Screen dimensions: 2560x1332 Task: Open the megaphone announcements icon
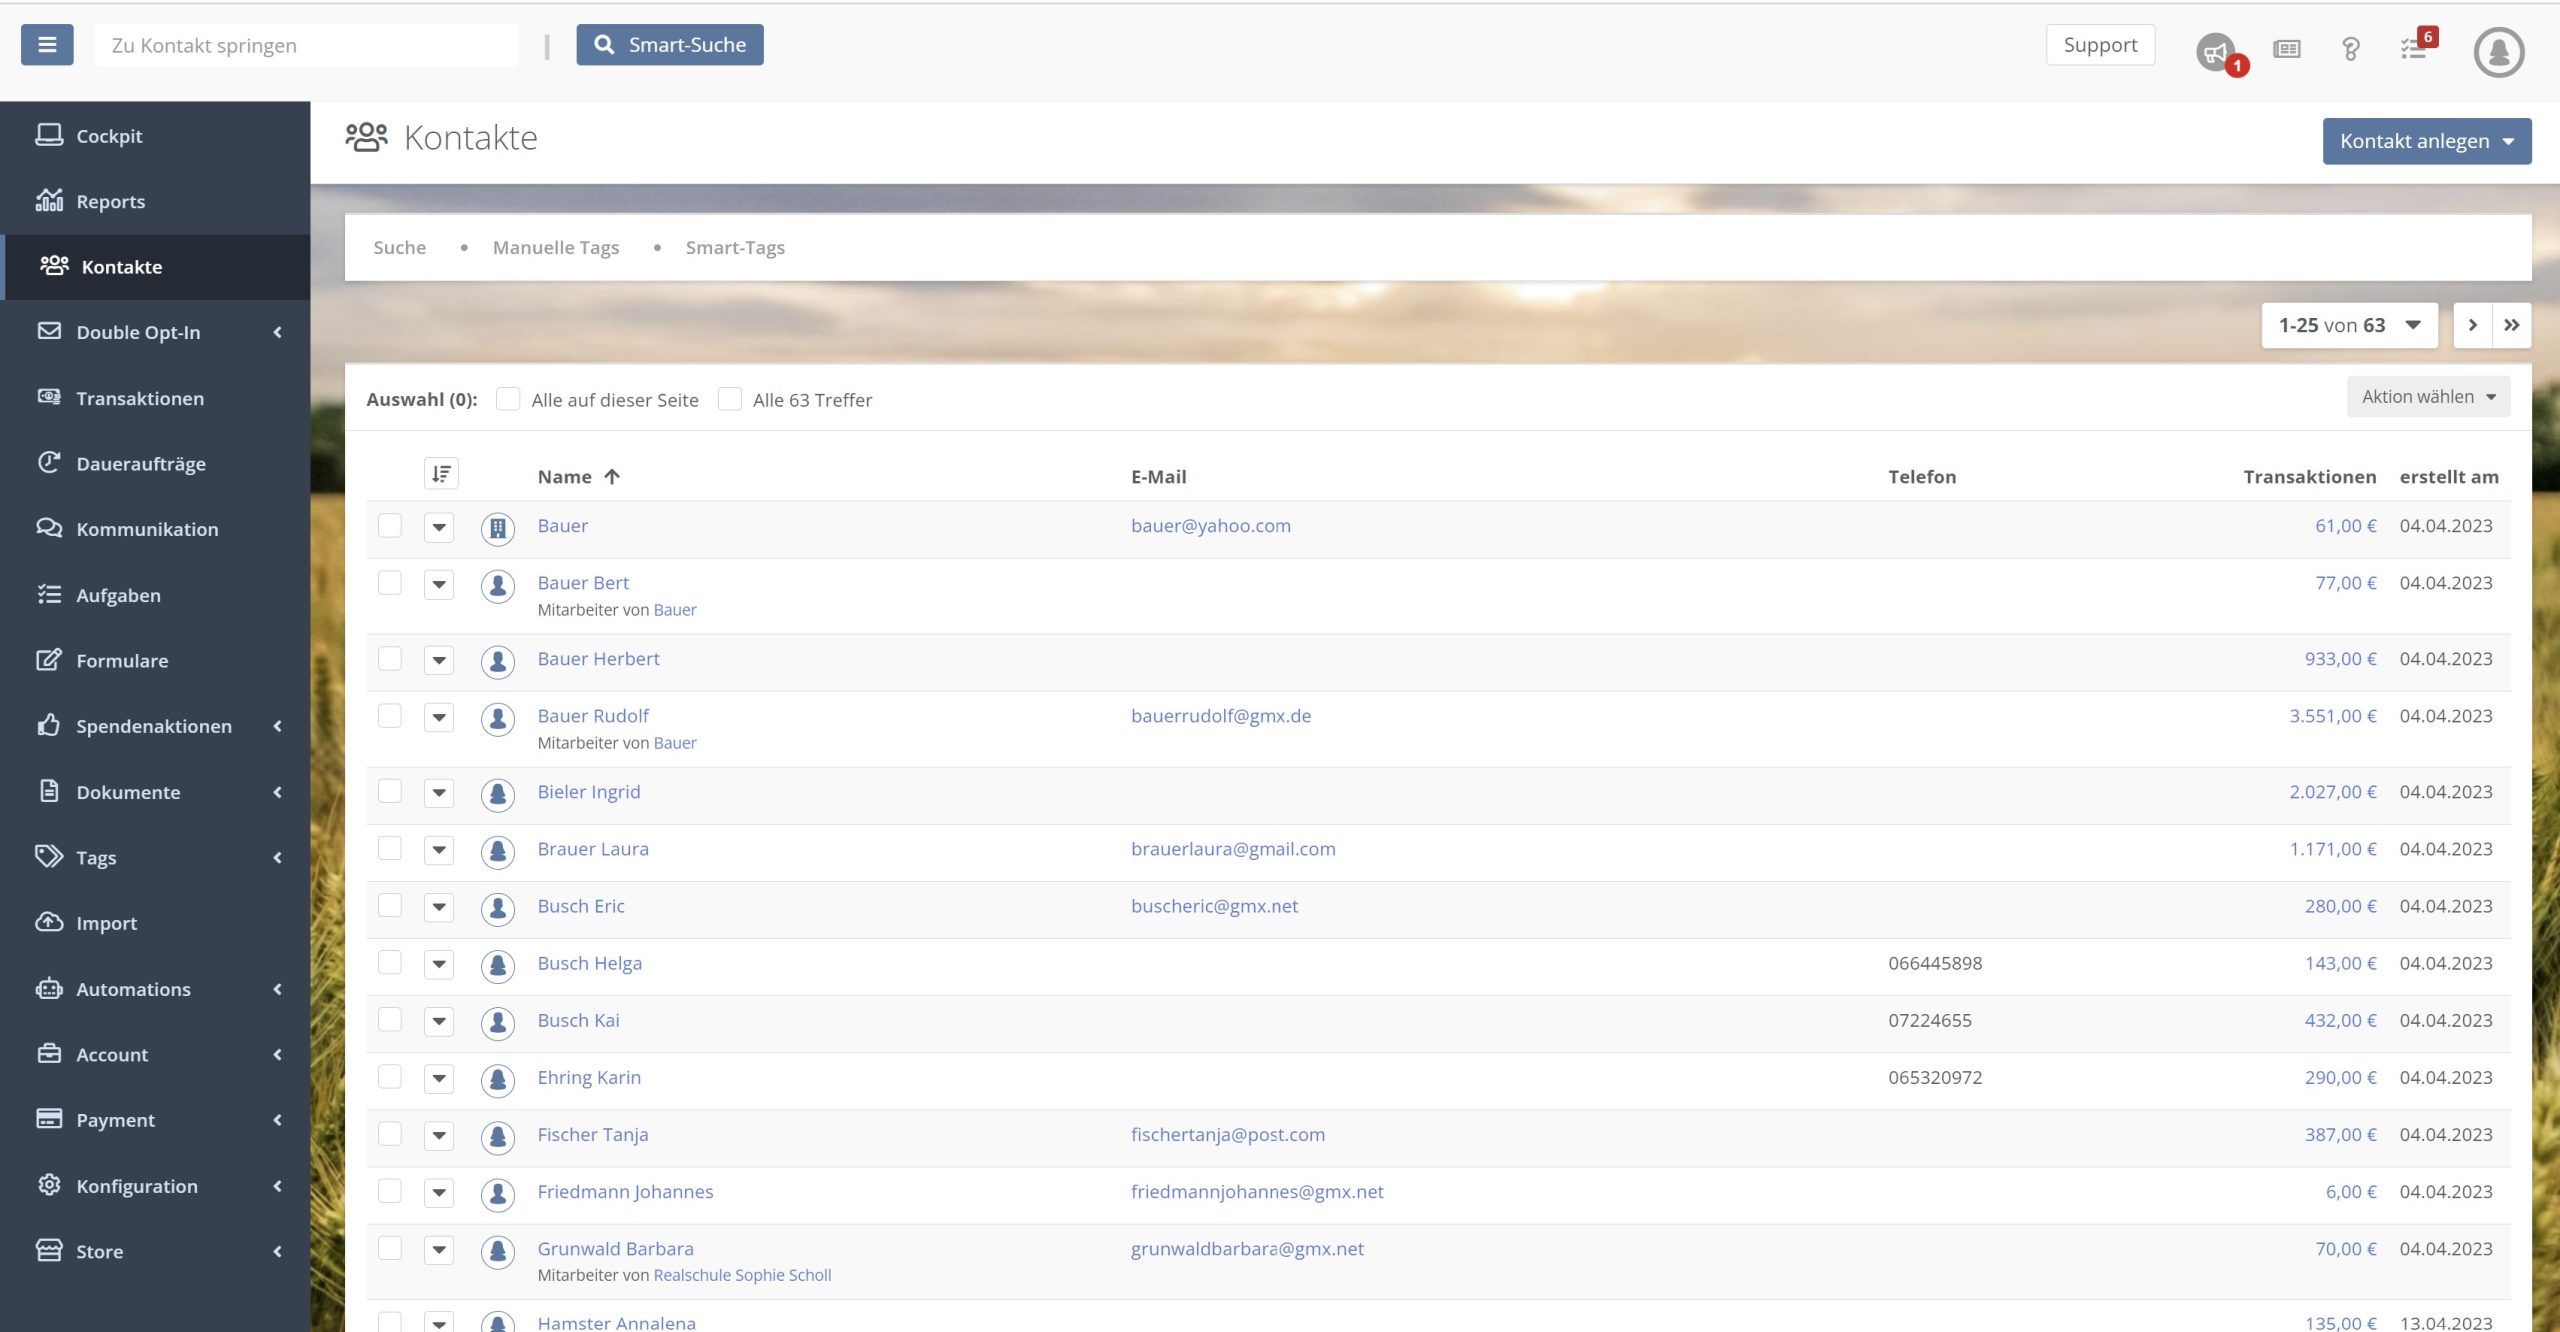pyautogui.click(x=2216, y=50)
